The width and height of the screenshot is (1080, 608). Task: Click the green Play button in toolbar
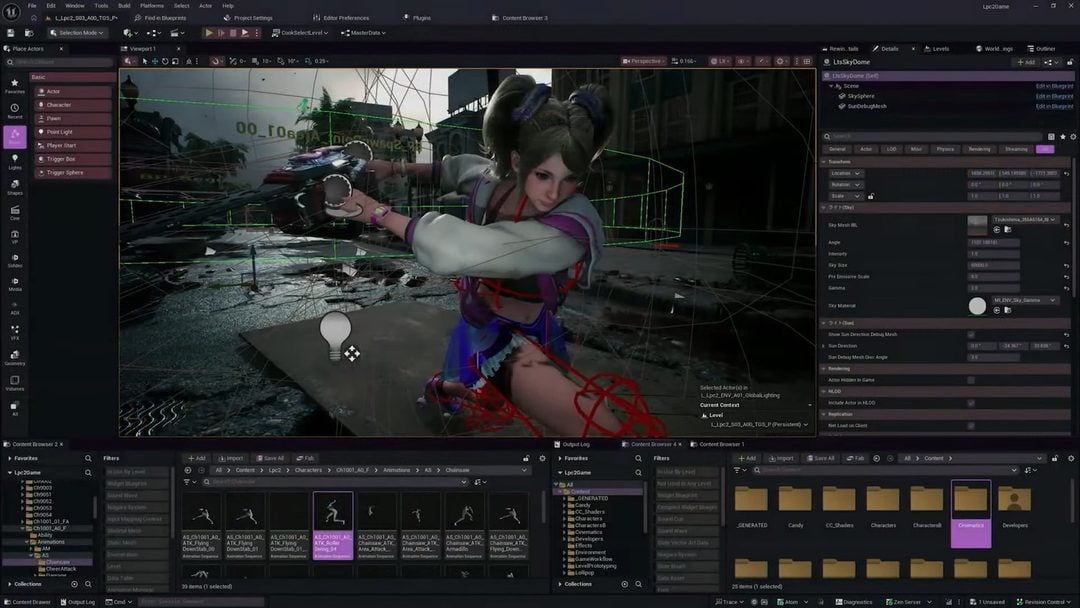(x=208, y=32)
